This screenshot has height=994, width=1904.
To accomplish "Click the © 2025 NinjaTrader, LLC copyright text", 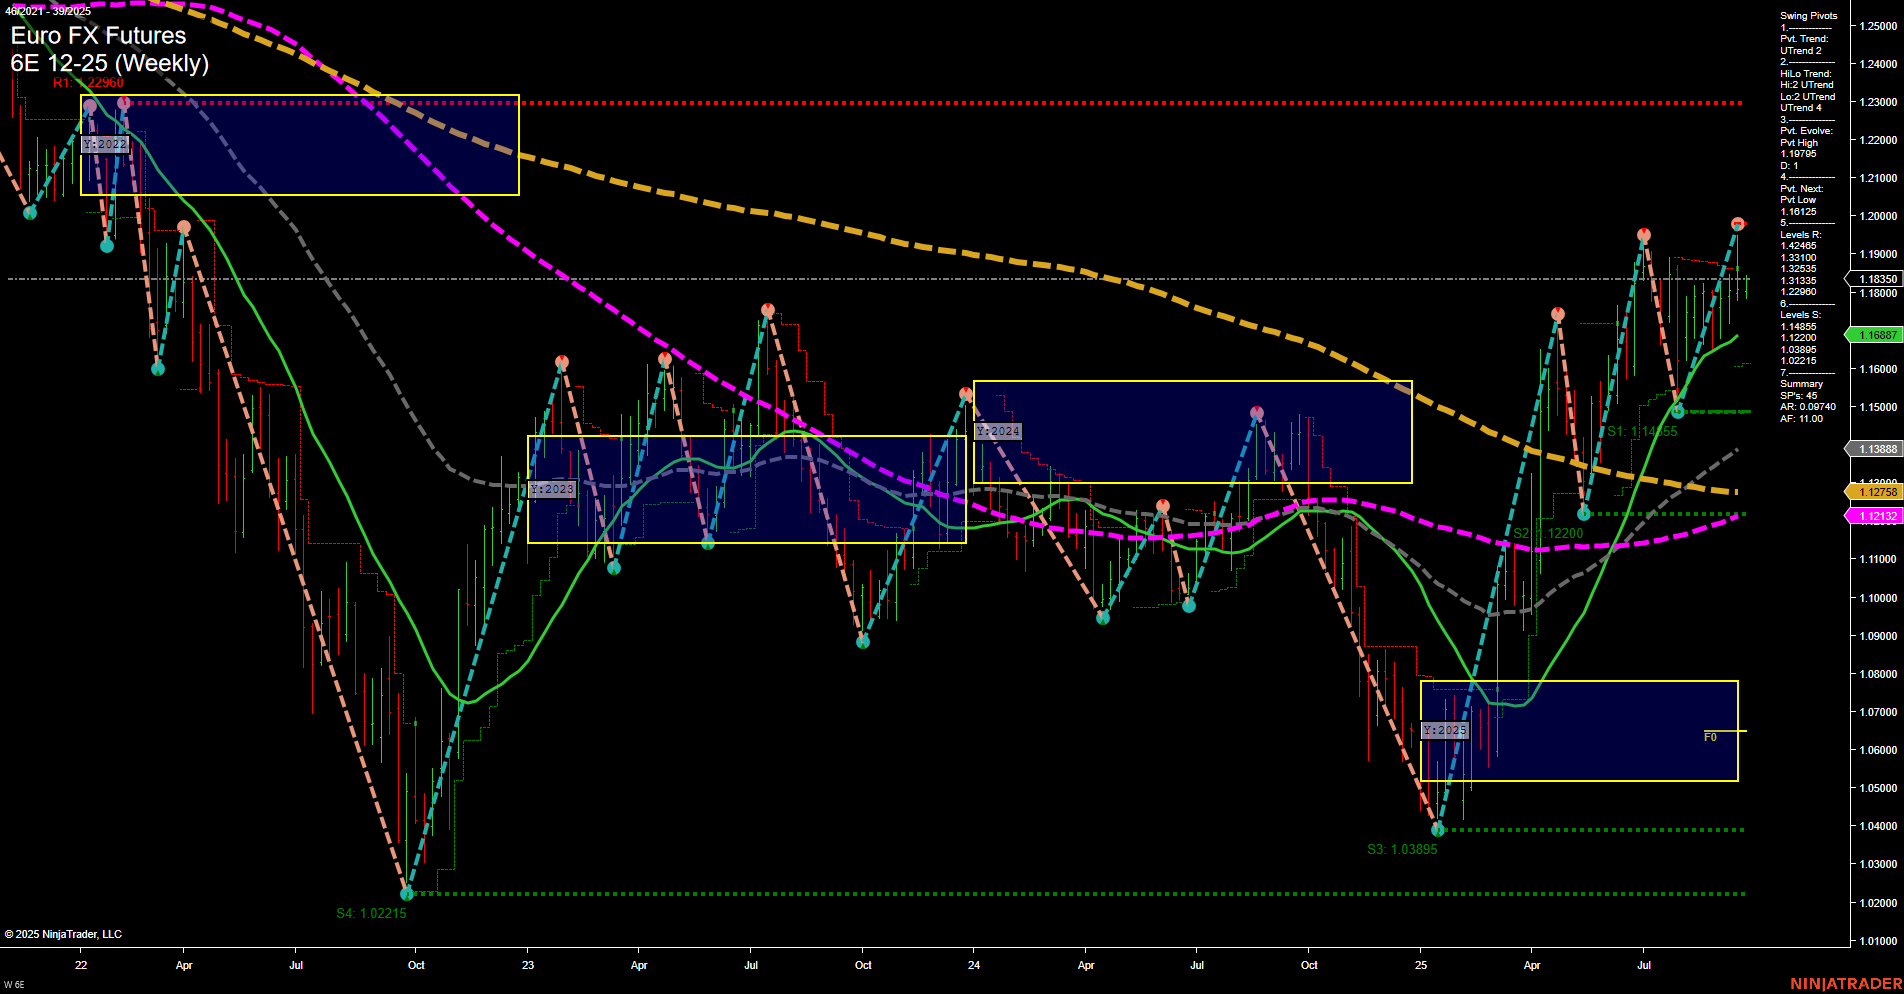I will pos(62,934).
